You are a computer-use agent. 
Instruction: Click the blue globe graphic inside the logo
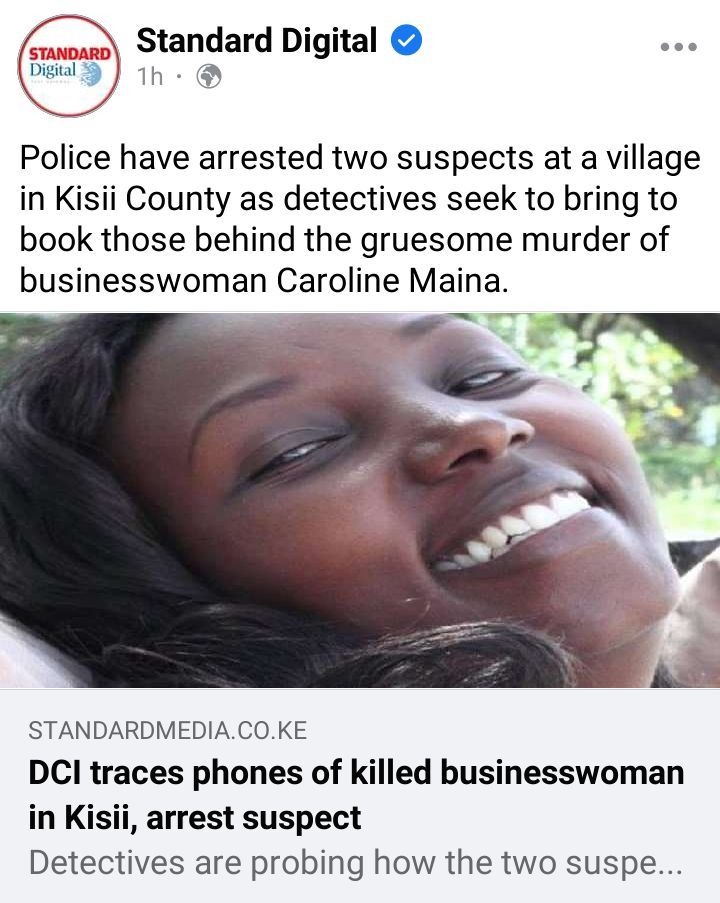[90, 74]
